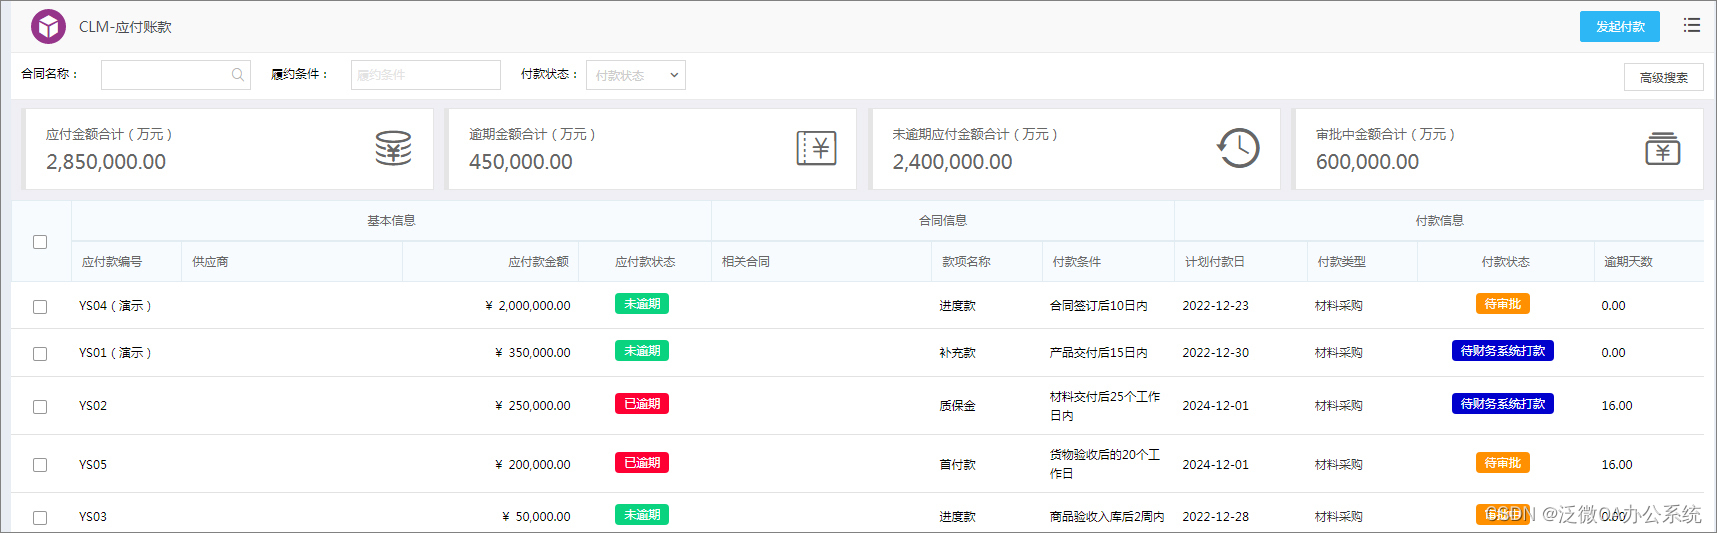Screen dimensions: 1717x533
Task: Click the 计划付款日 column header
Action: 1214,262
